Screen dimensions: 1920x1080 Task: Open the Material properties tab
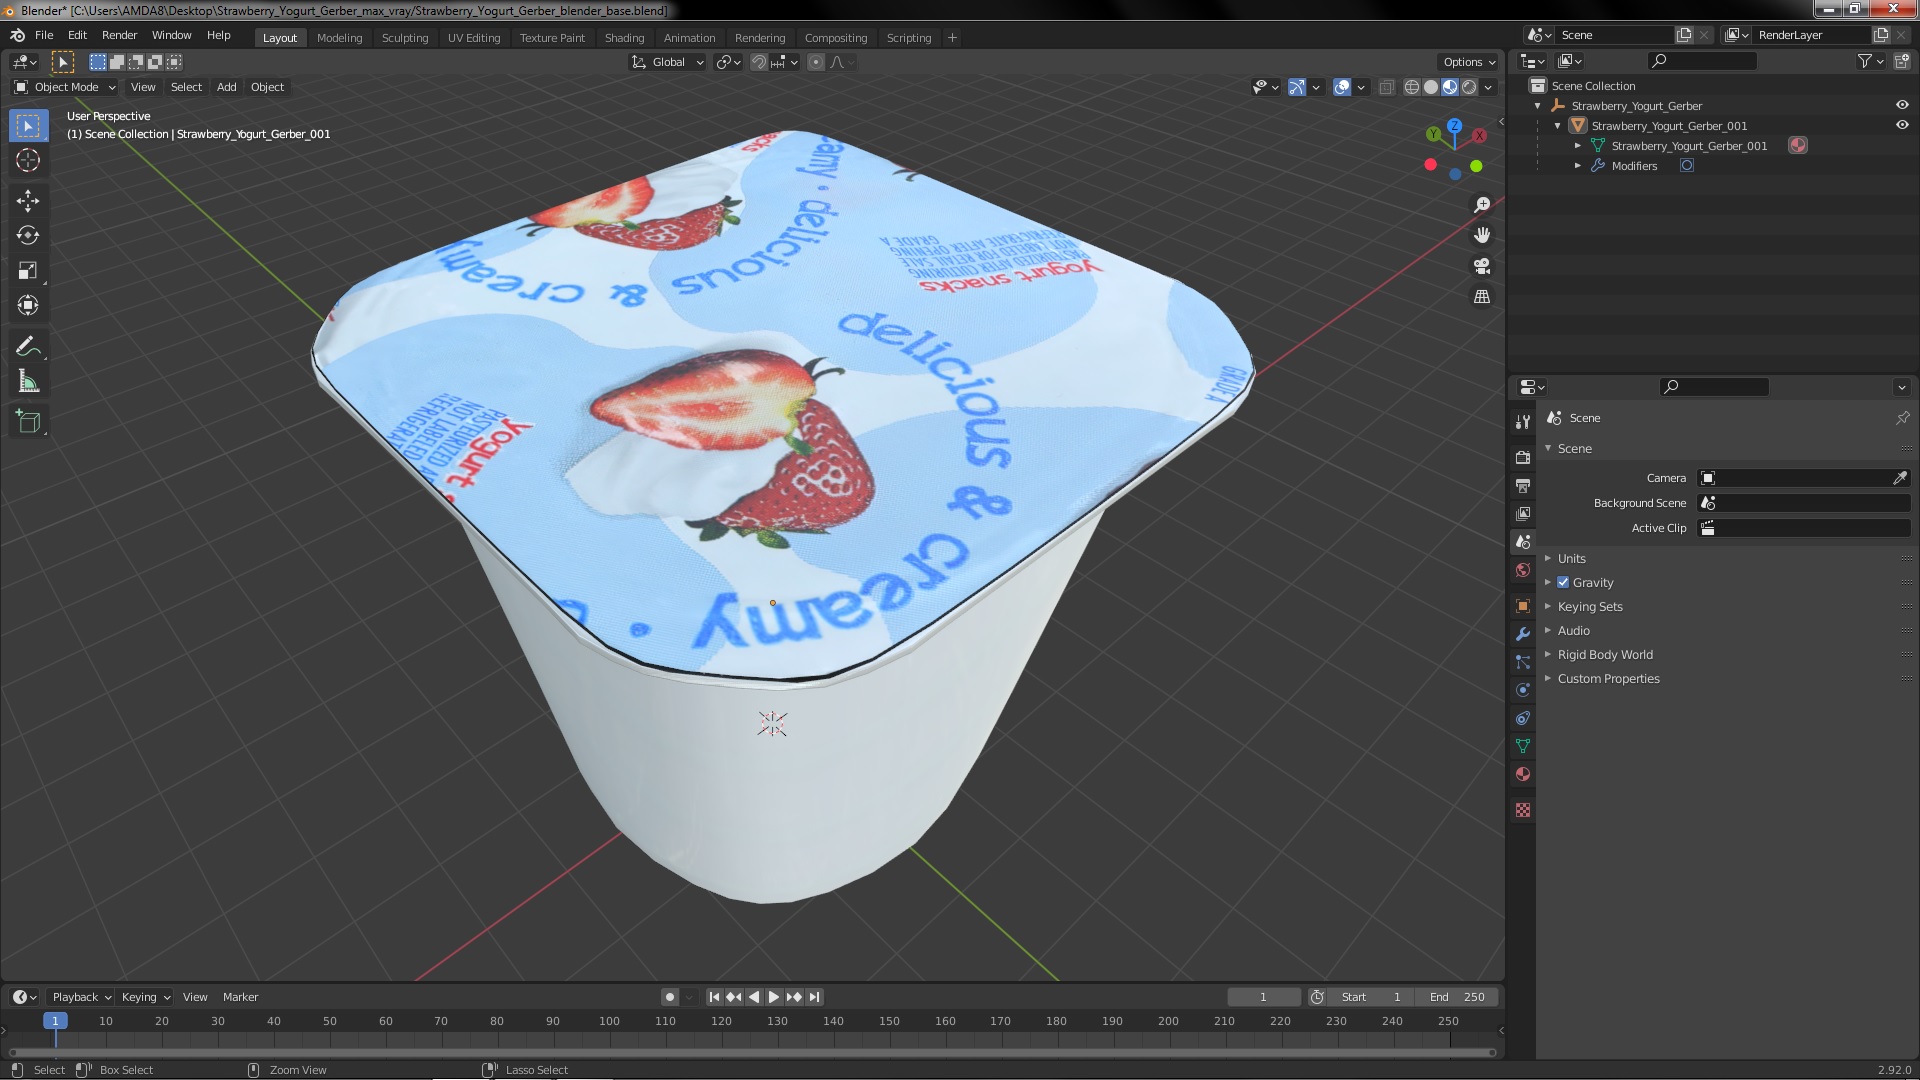click(x=1523, y=774)
